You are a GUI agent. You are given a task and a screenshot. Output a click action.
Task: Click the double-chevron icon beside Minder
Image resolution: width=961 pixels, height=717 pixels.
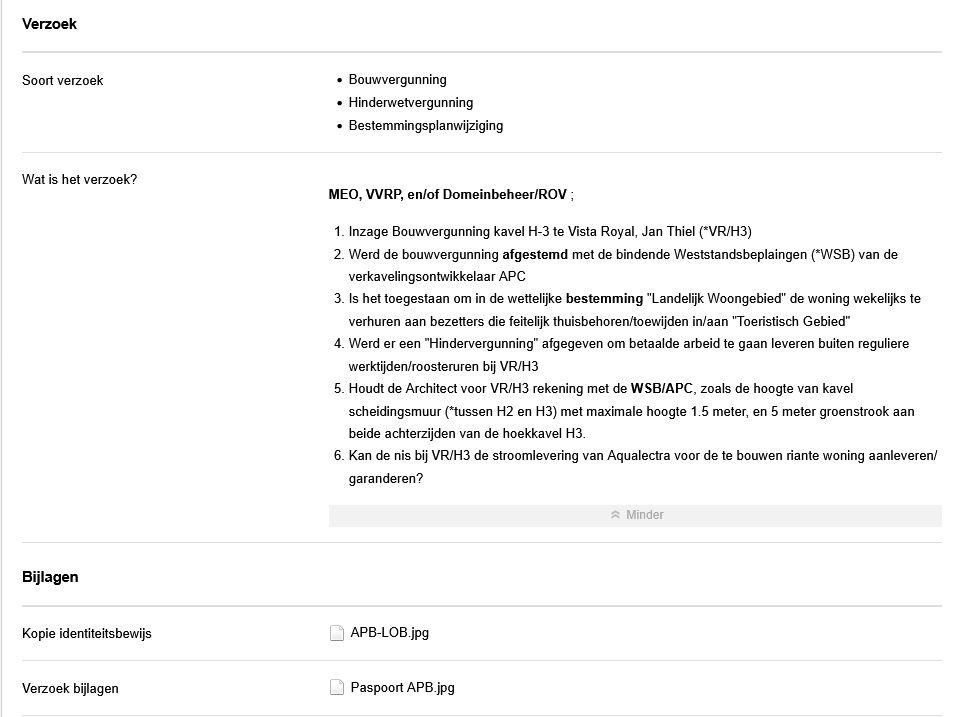click(x=615, y=515)
